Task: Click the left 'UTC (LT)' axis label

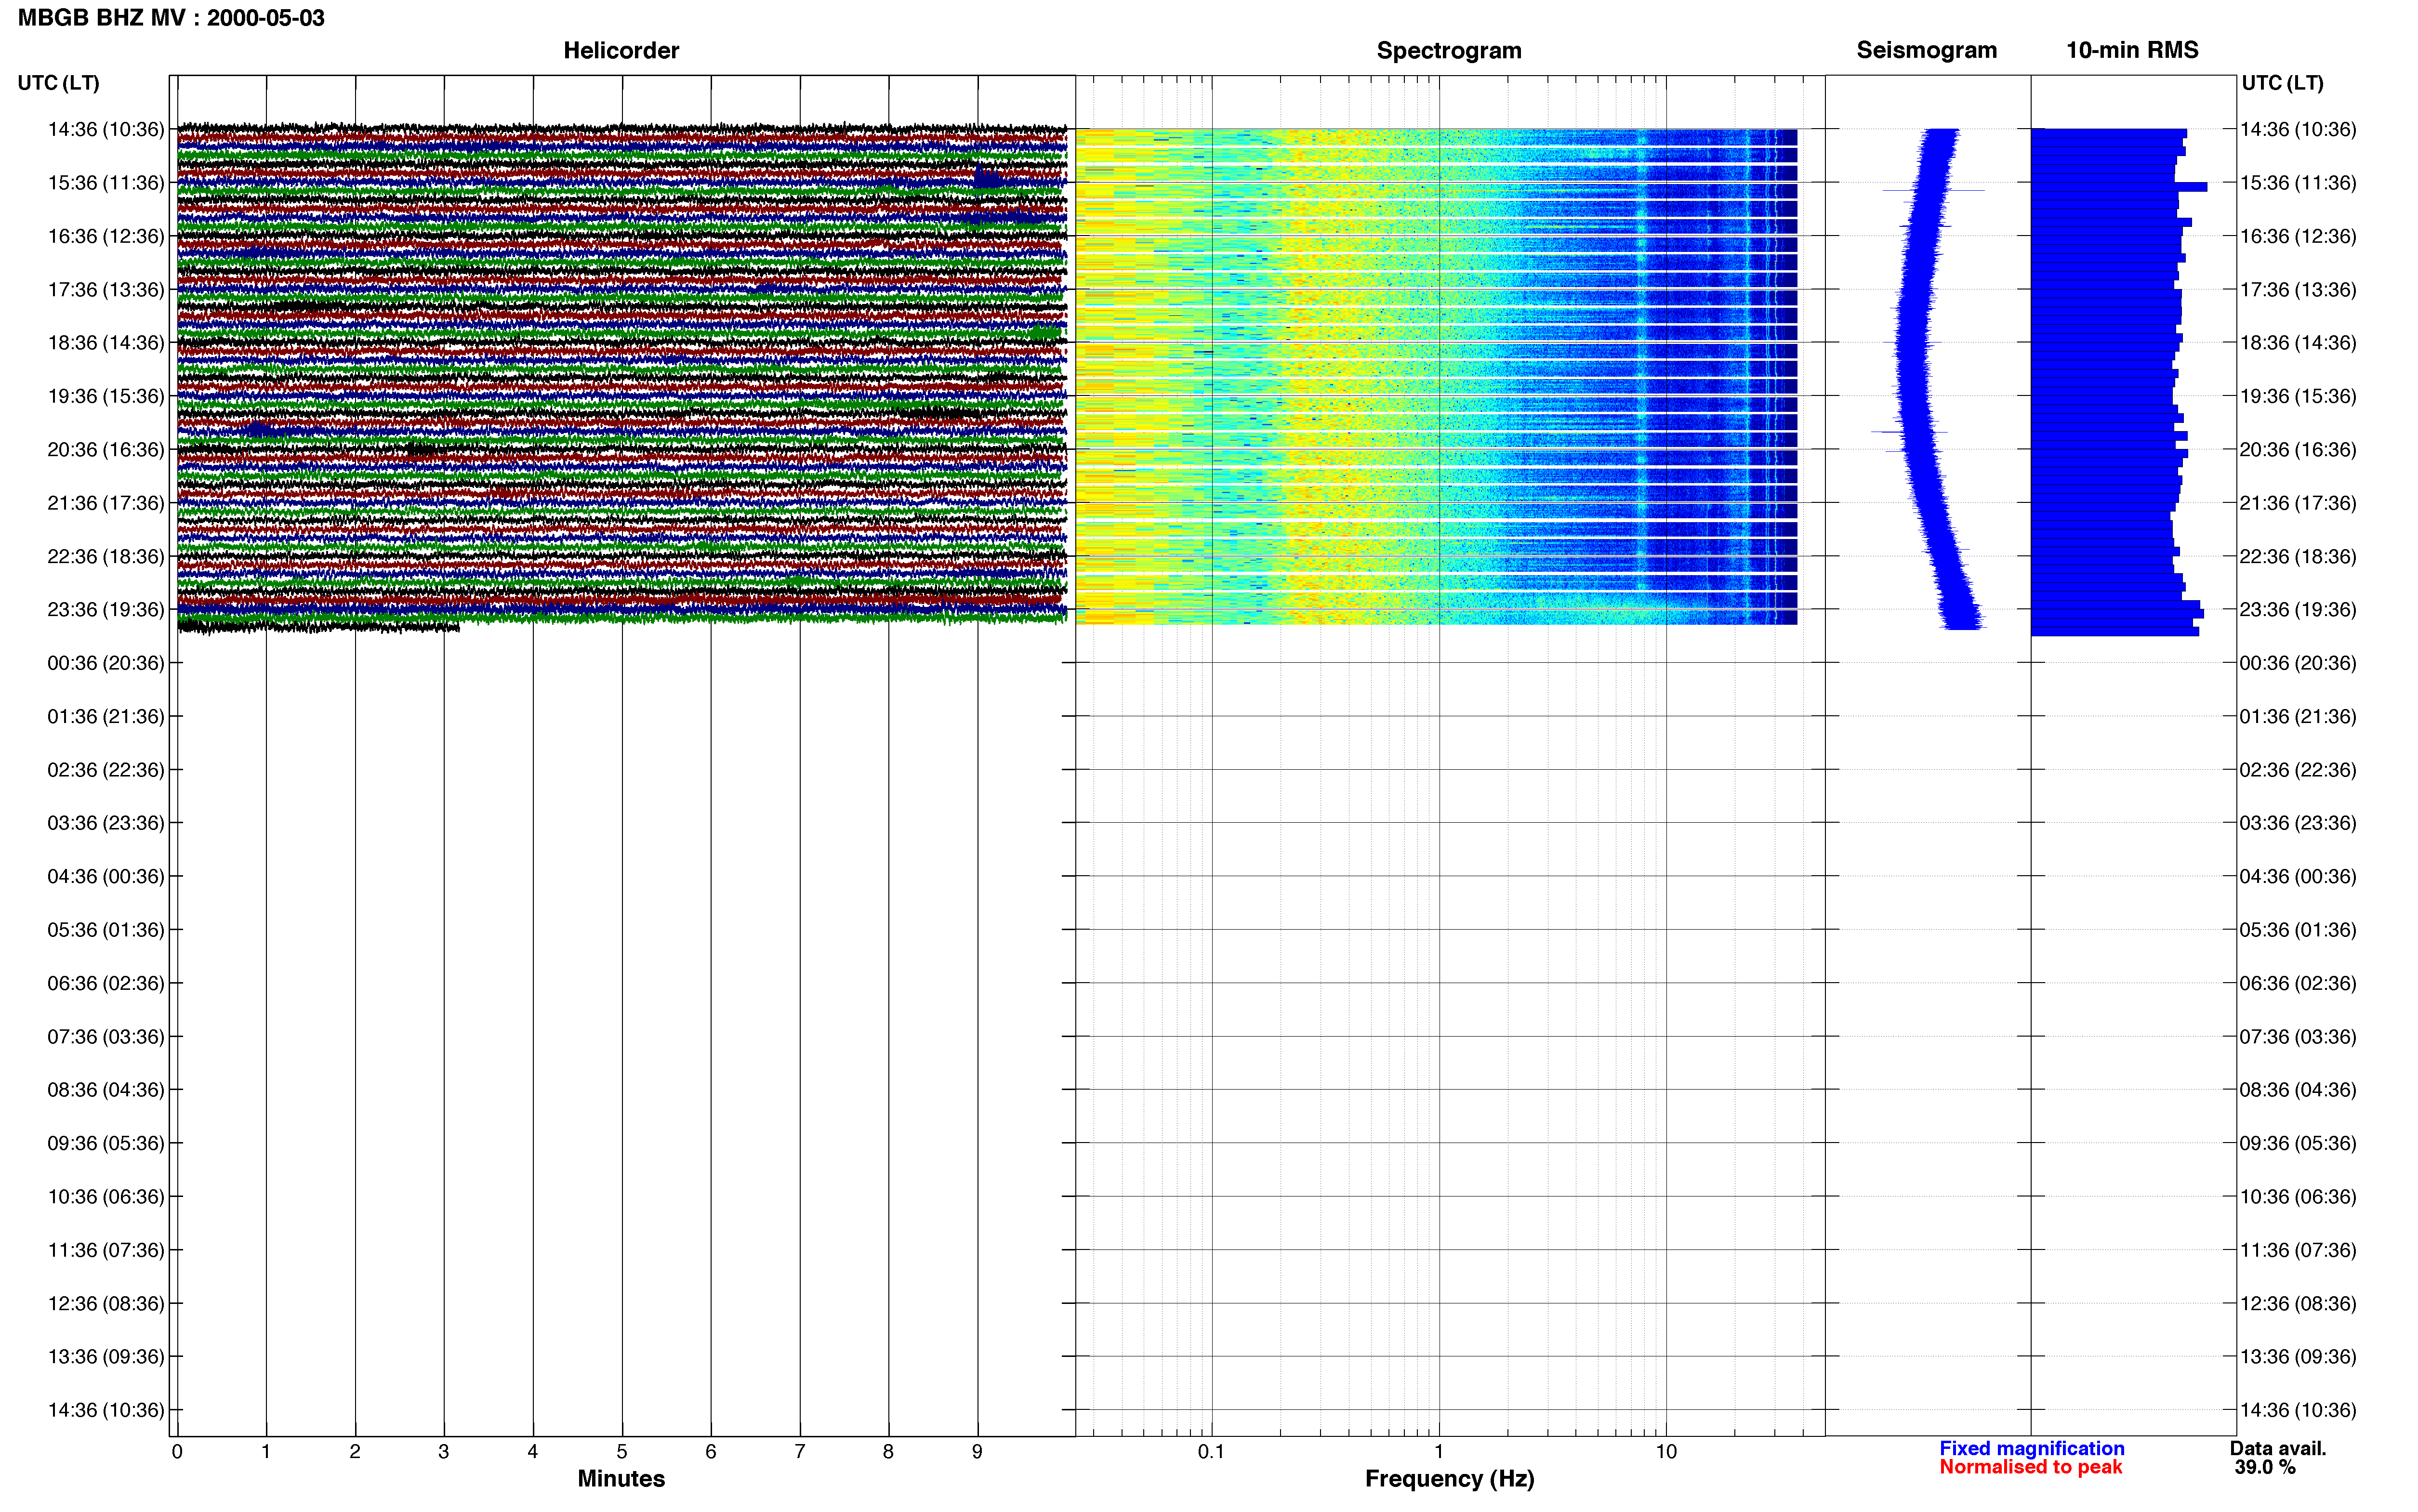Action: [58, 83]
